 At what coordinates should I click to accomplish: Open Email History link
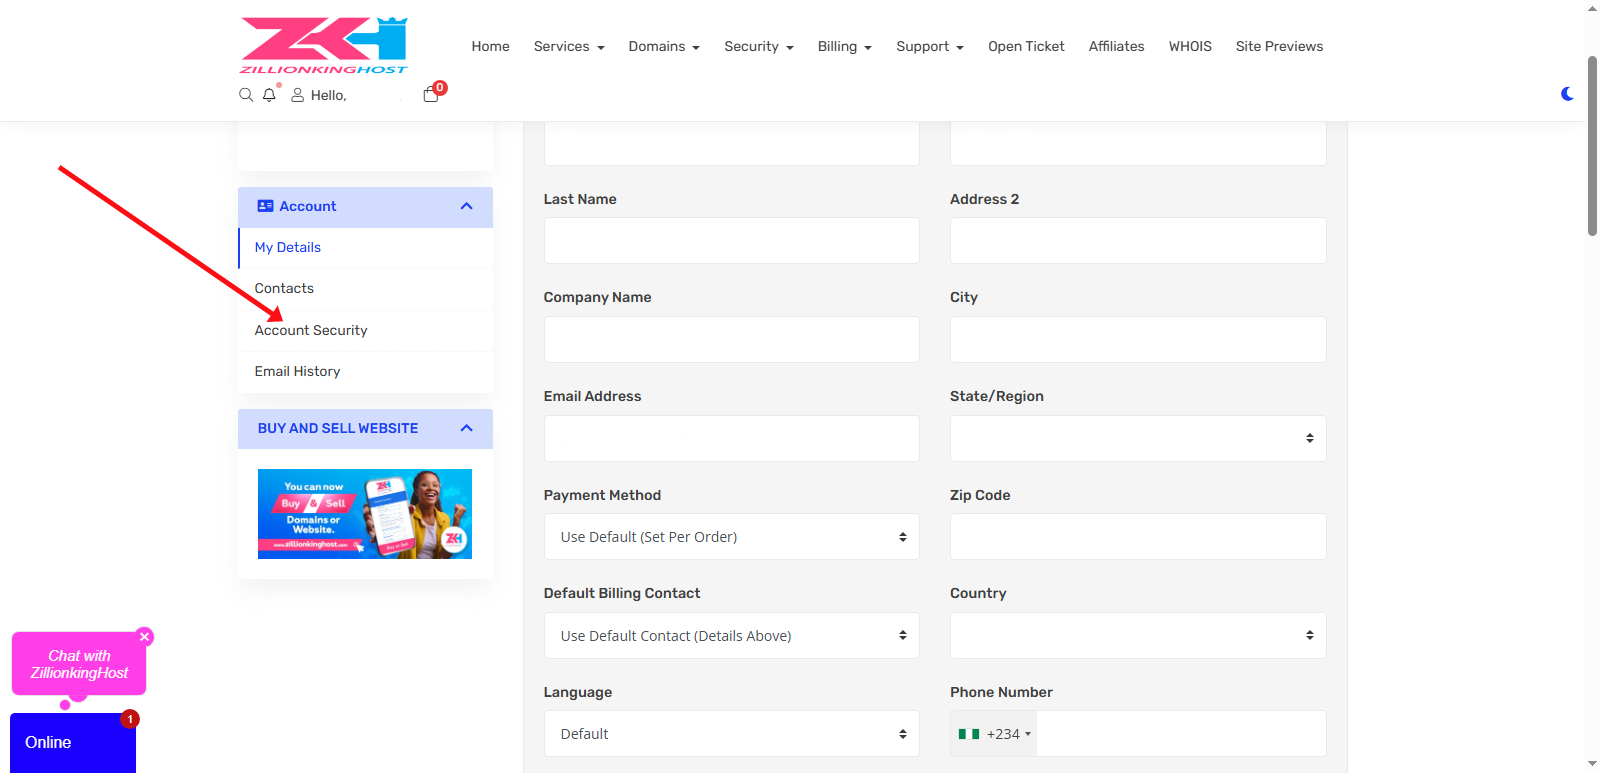coord(297,372)
